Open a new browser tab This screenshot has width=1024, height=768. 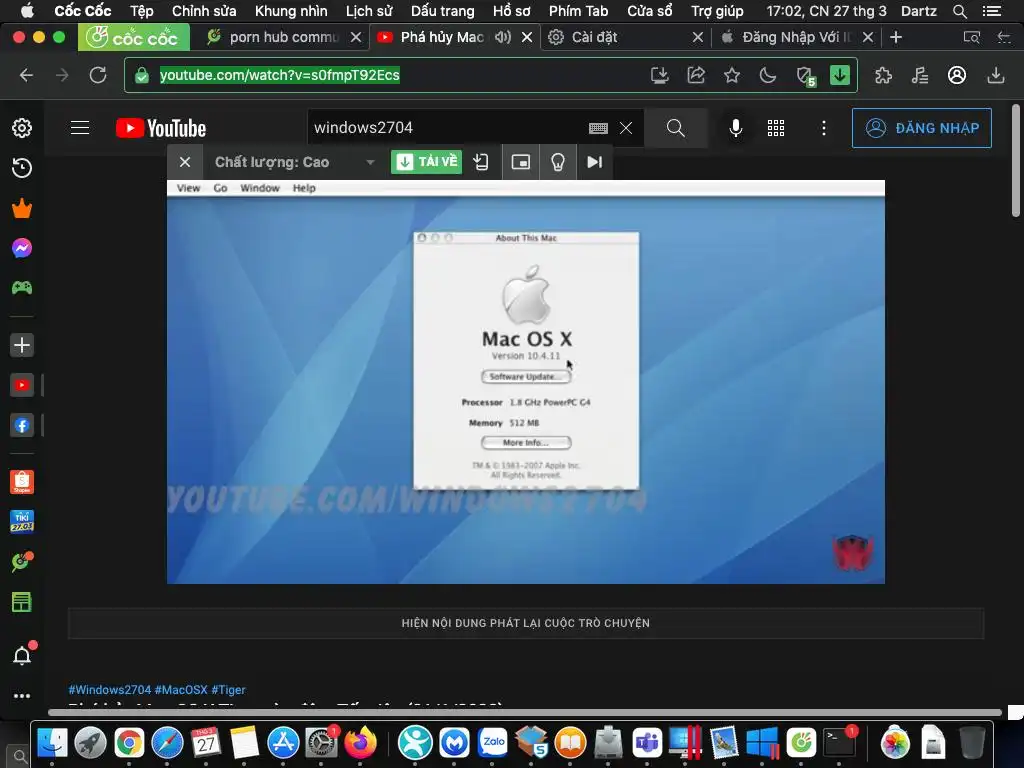coord(896,37)
